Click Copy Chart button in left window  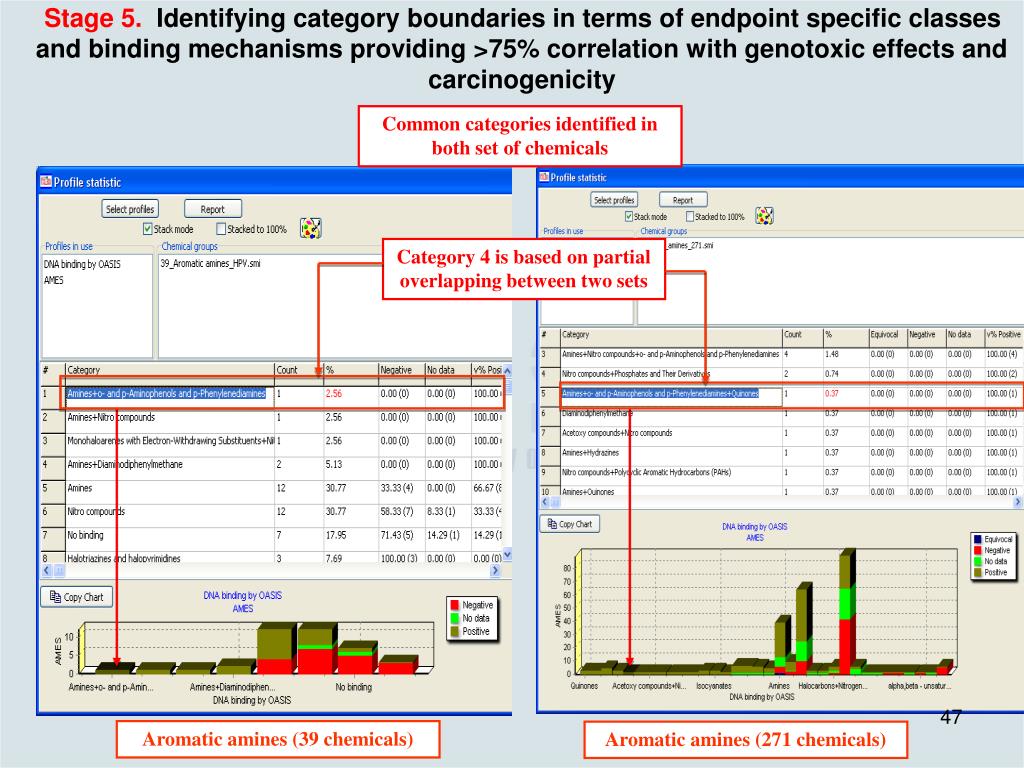tap(76, 597)
